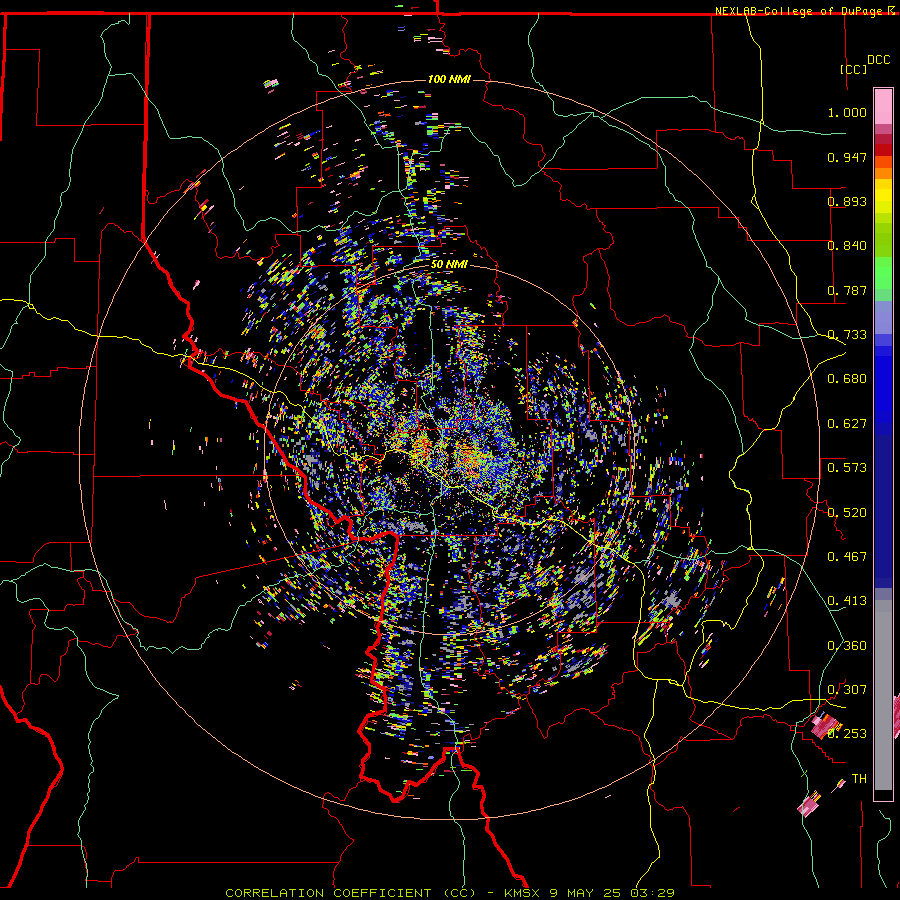This screenshot has width=900, height=900.
Task: Pick the lavender color band in legend
Action: 883,317
